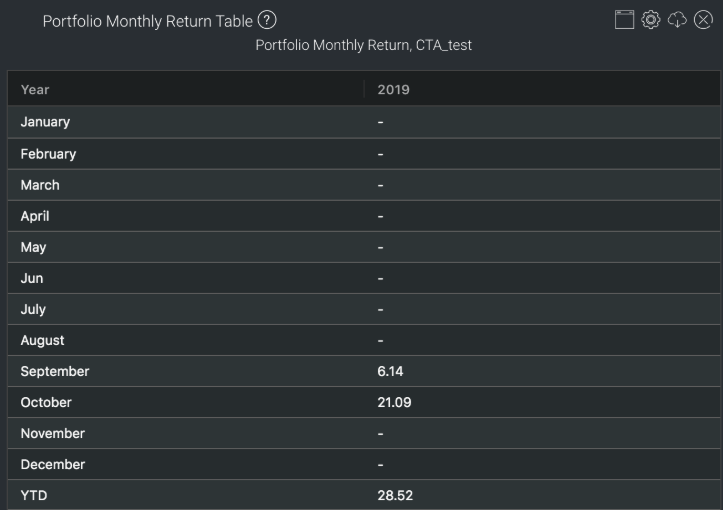Screen dimensions: 723x510
Task: Select the January row
Action: pos(364,122)
